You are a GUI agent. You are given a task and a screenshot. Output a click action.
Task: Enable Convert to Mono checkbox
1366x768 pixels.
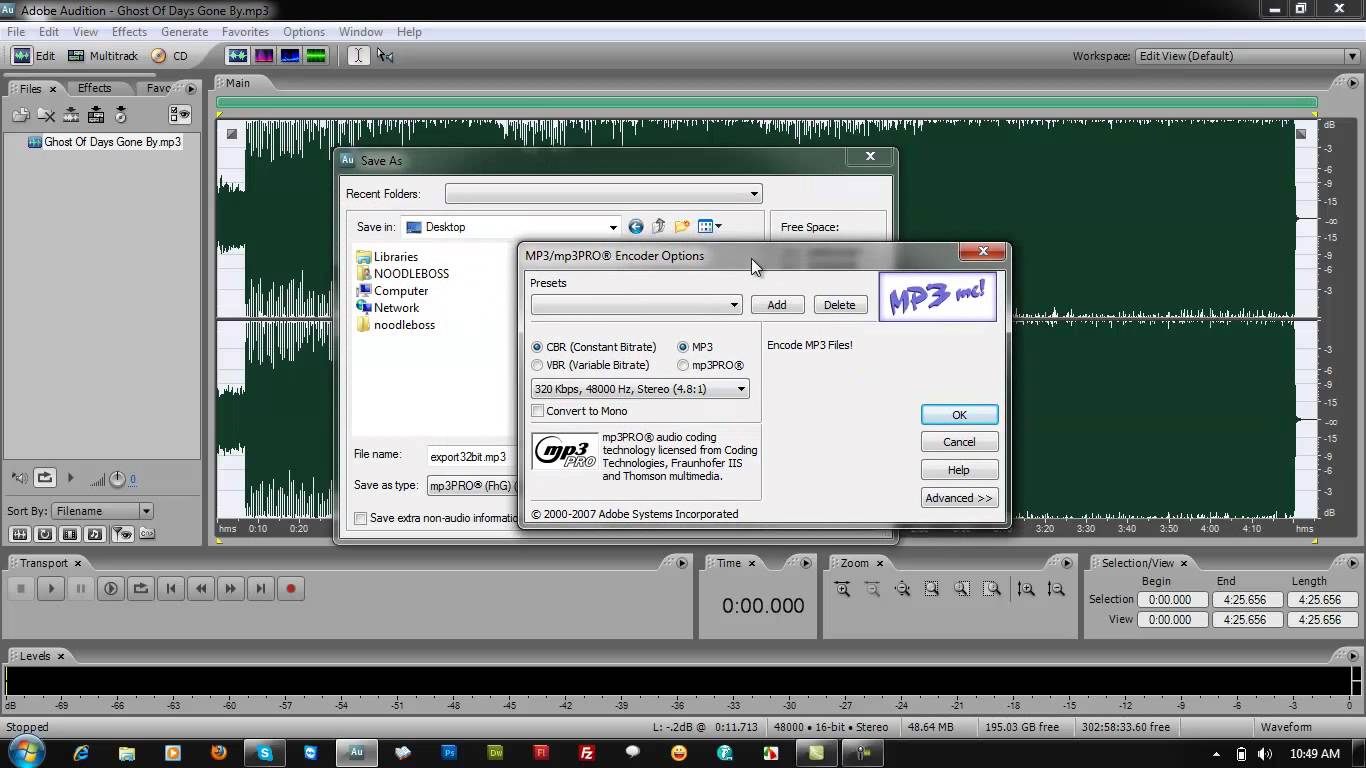point(538,411)
